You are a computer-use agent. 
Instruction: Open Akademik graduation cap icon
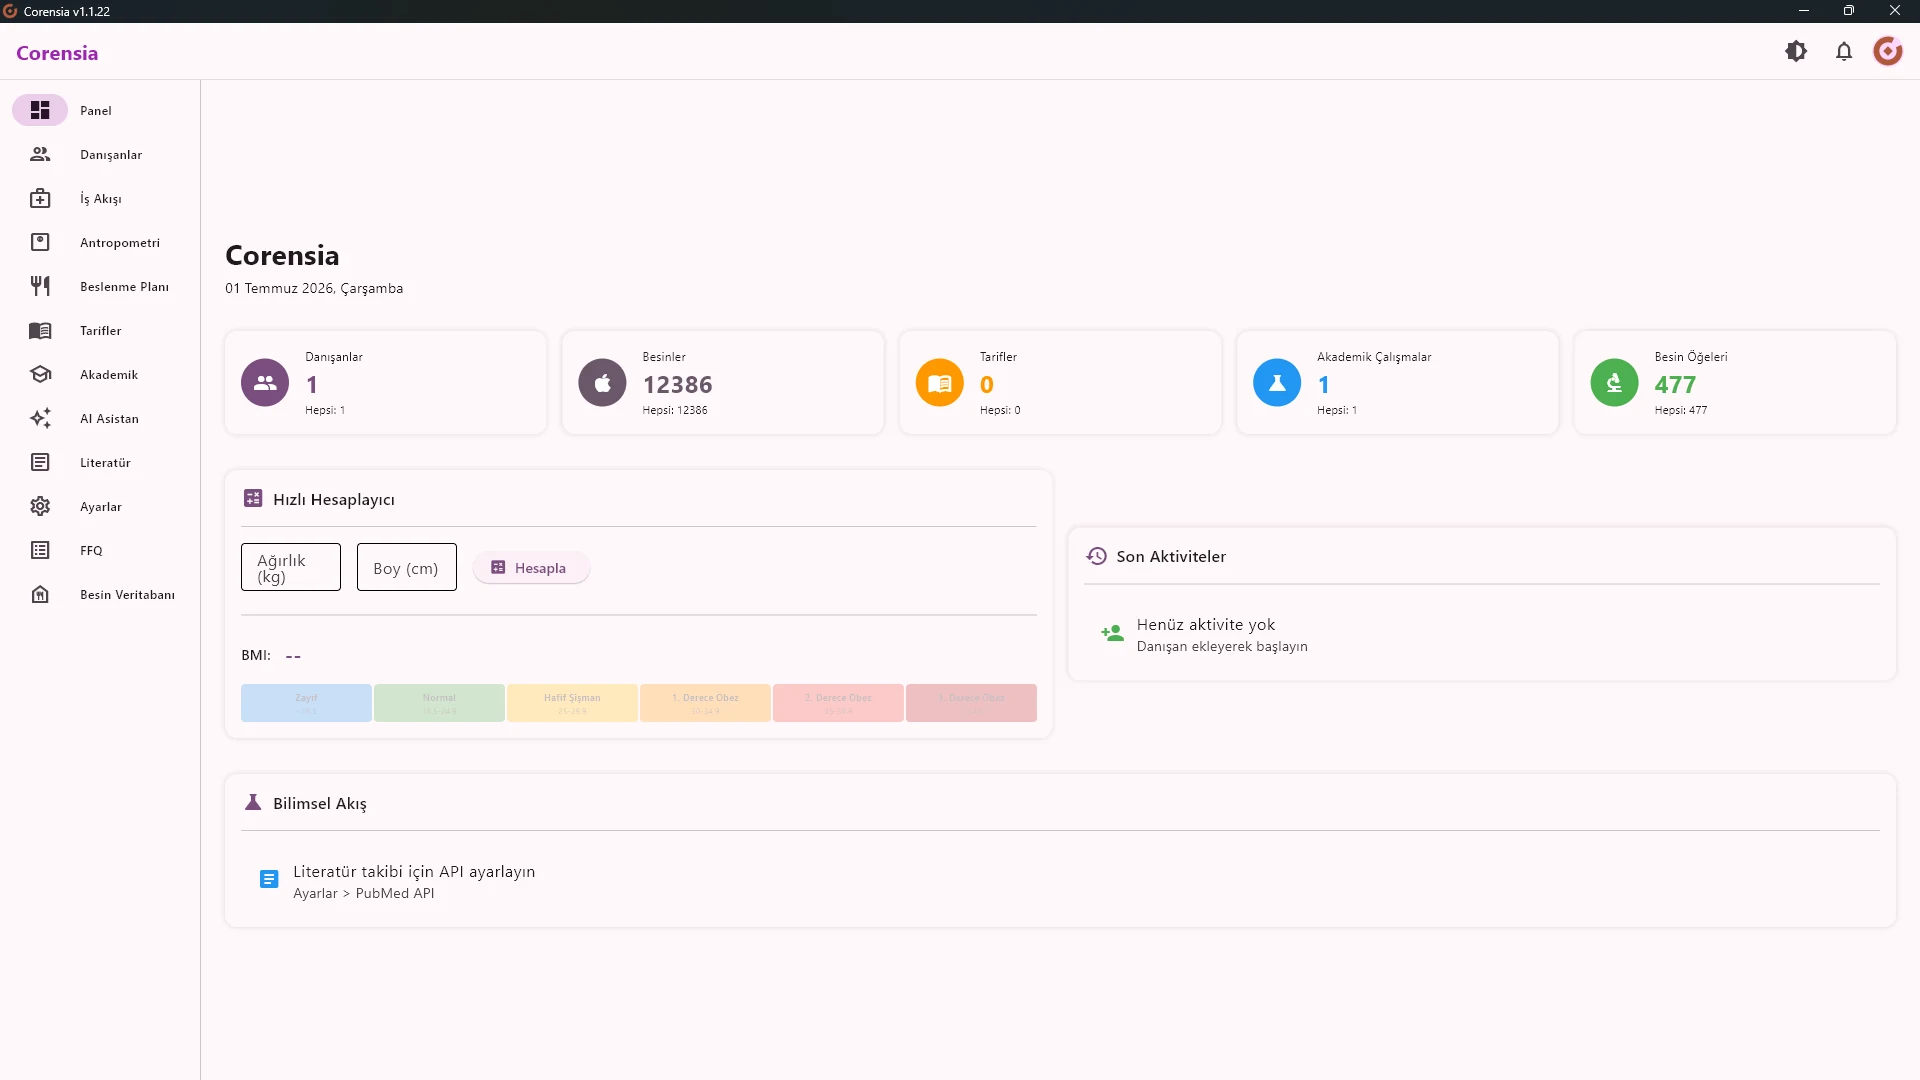click(40, 374)
